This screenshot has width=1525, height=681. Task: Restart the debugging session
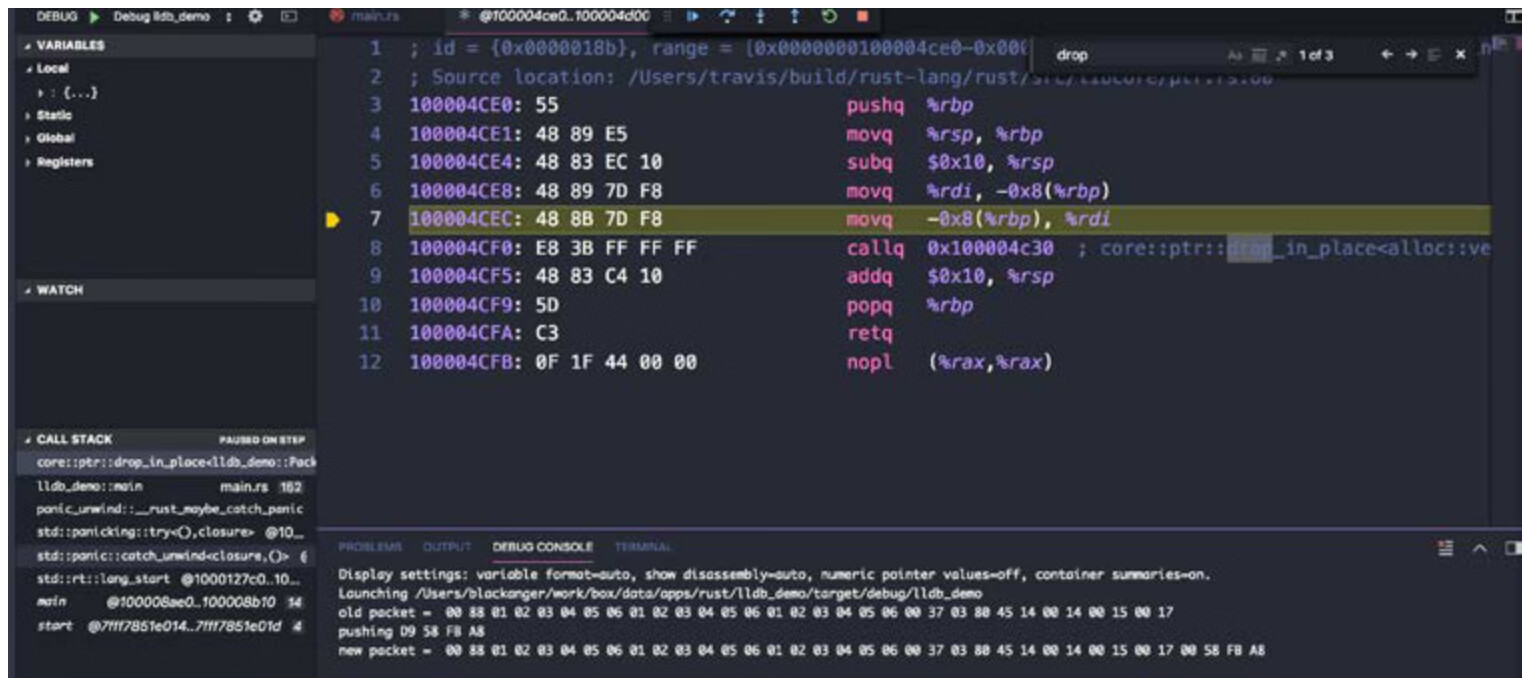[828, 17]
